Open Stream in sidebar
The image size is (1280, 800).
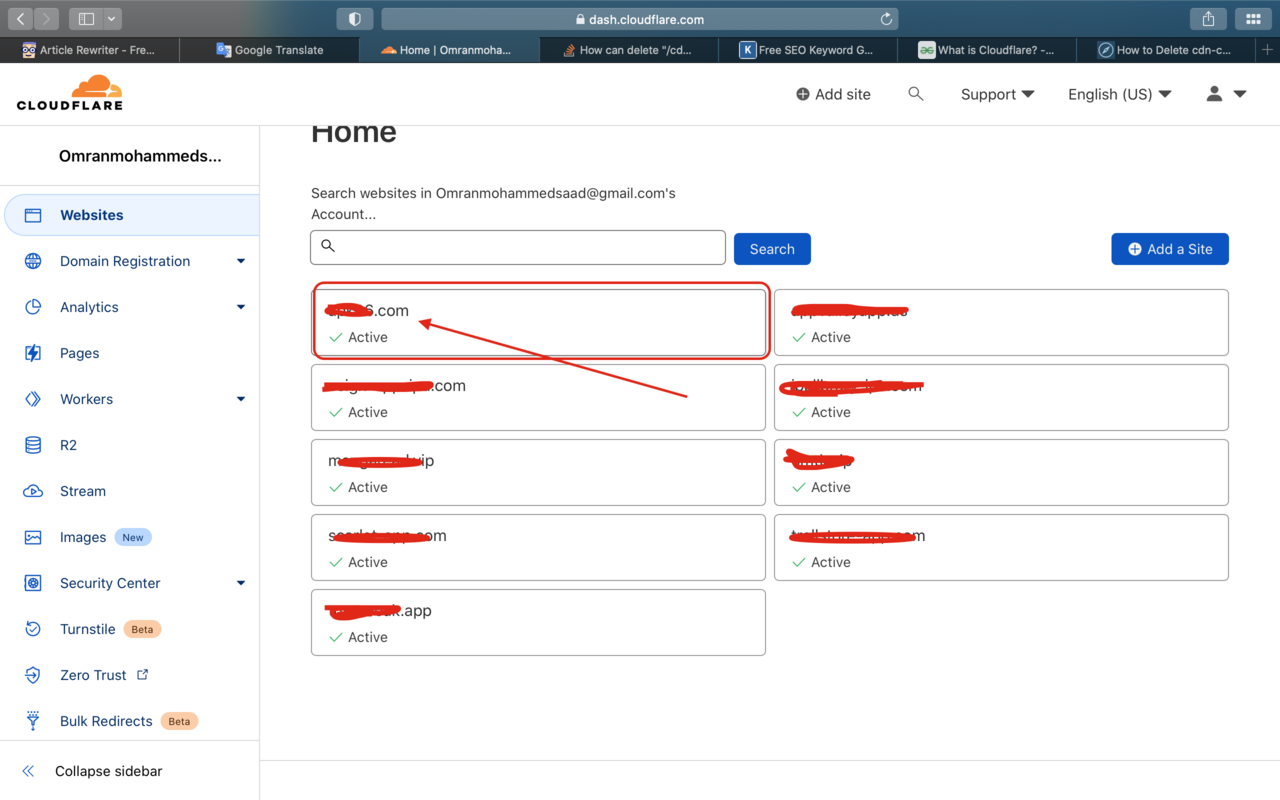tap(82, 491)
